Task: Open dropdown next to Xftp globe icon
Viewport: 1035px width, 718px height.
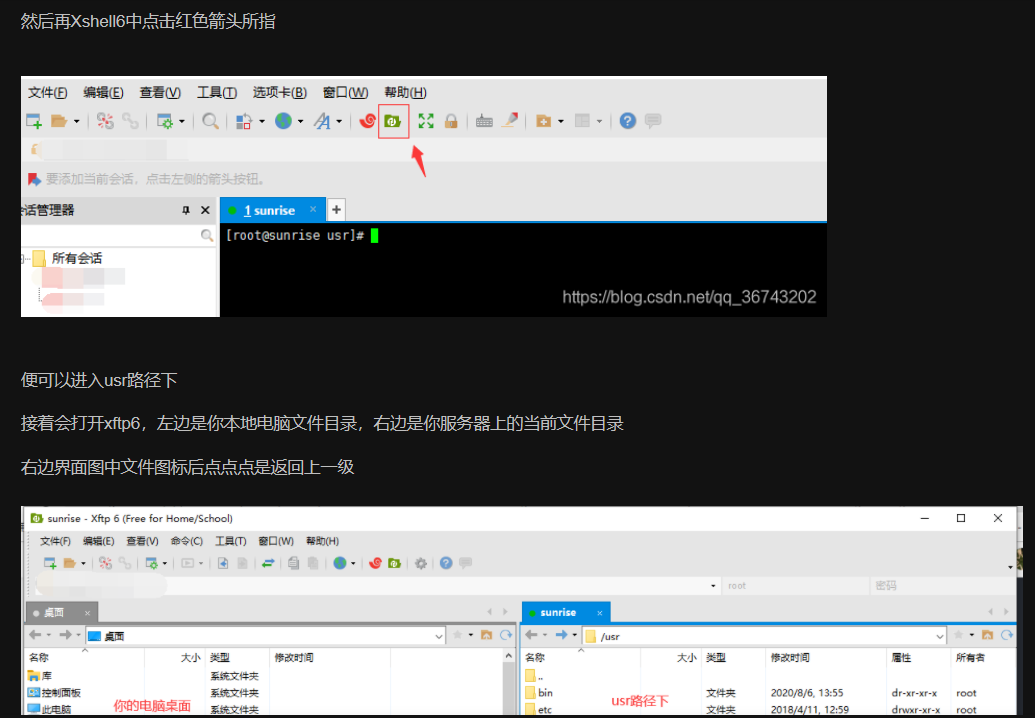Action: click(353, 564)
